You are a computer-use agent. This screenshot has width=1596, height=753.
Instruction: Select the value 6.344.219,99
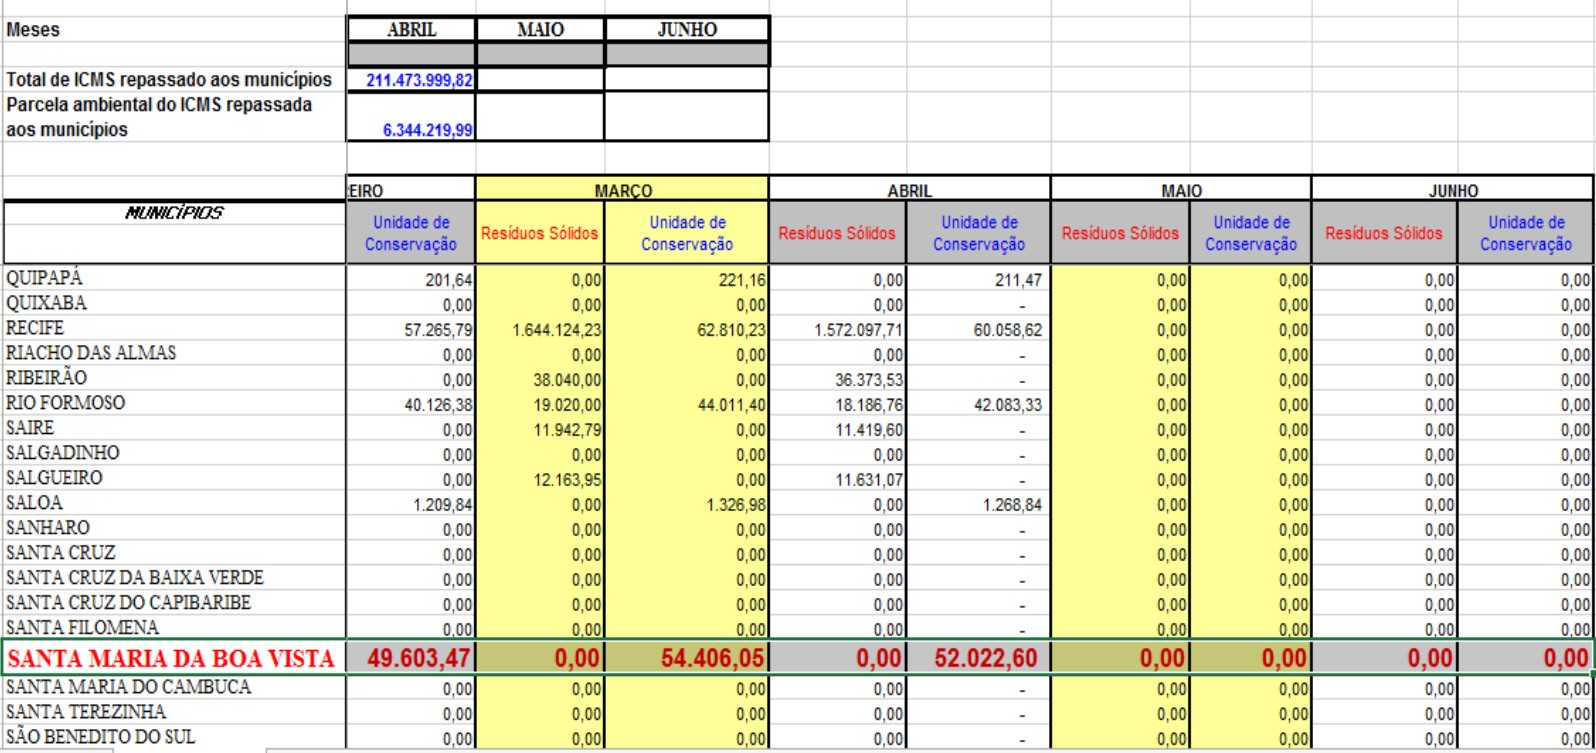(428, 130)
